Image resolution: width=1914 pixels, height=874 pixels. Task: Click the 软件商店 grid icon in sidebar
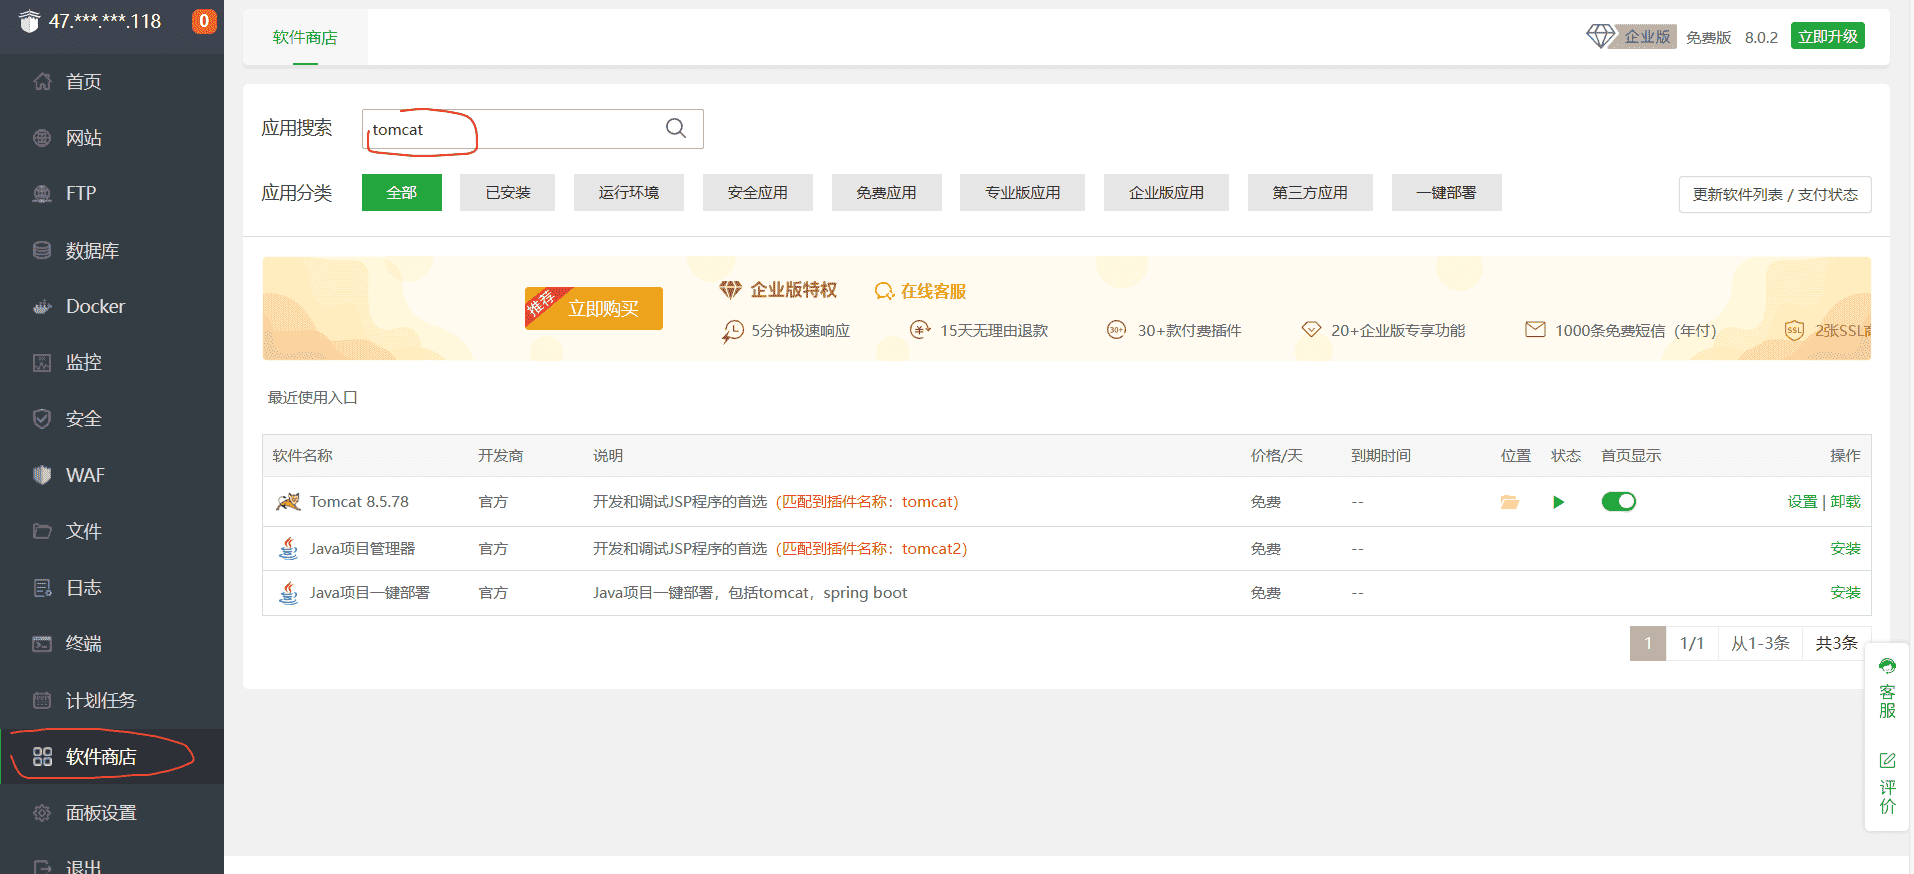[x=42, y=757]
